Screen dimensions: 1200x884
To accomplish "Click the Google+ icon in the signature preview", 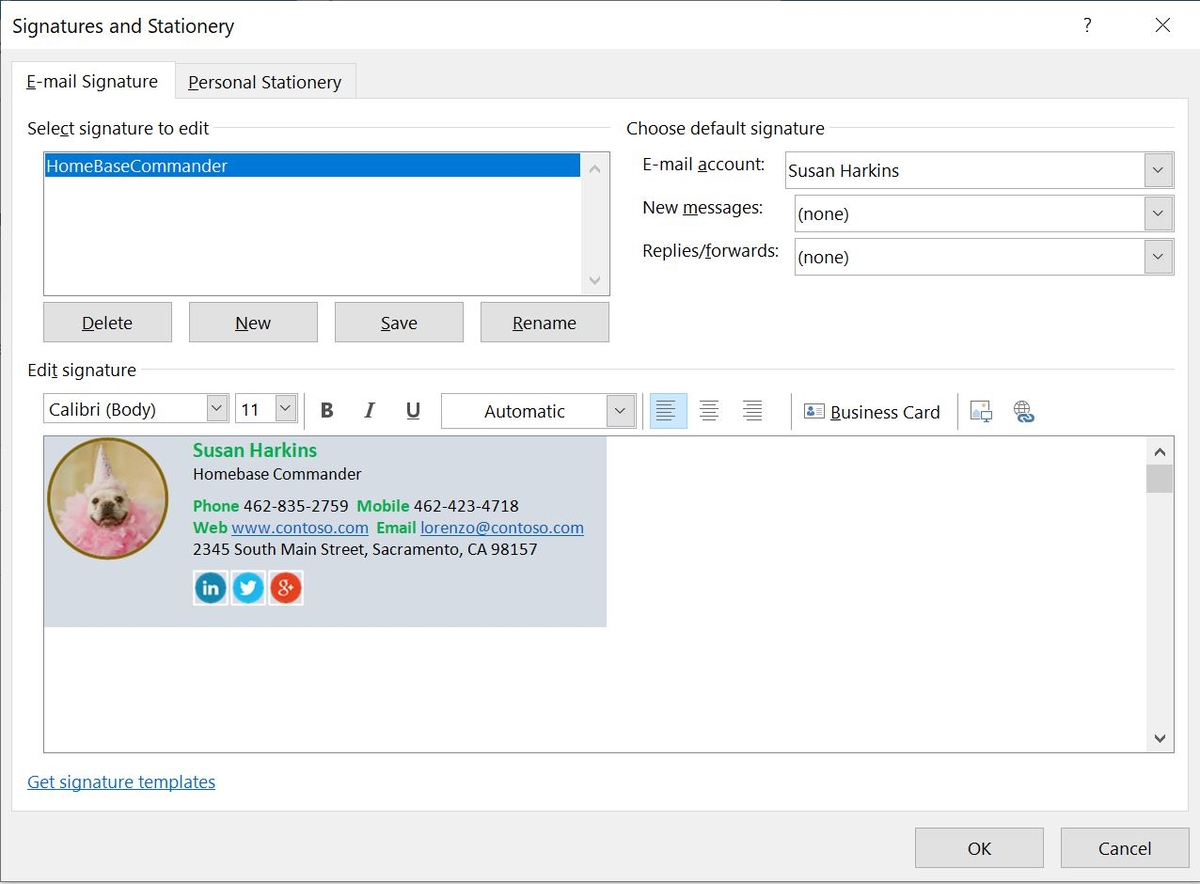I will pos(286,588).
